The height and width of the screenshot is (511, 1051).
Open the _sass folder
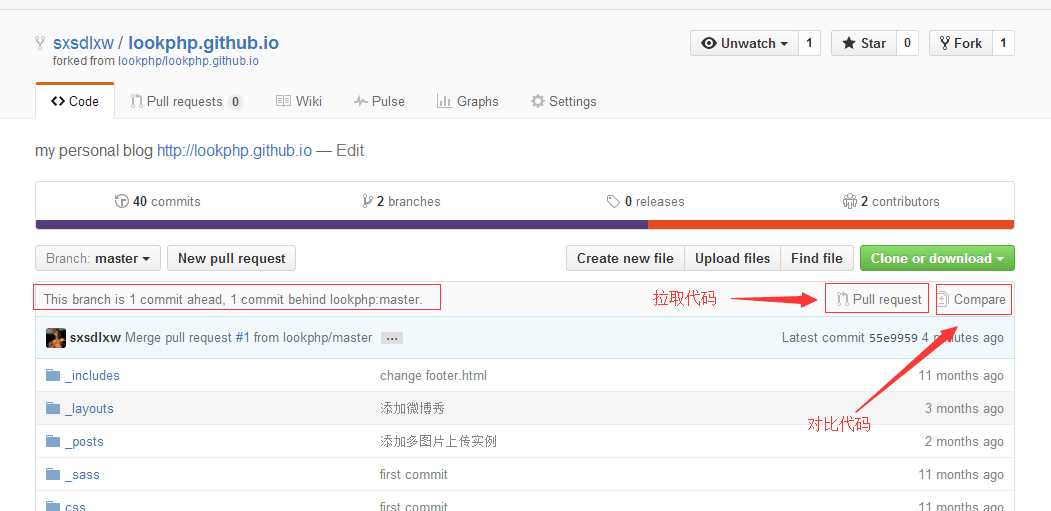(x=82, y=475)
